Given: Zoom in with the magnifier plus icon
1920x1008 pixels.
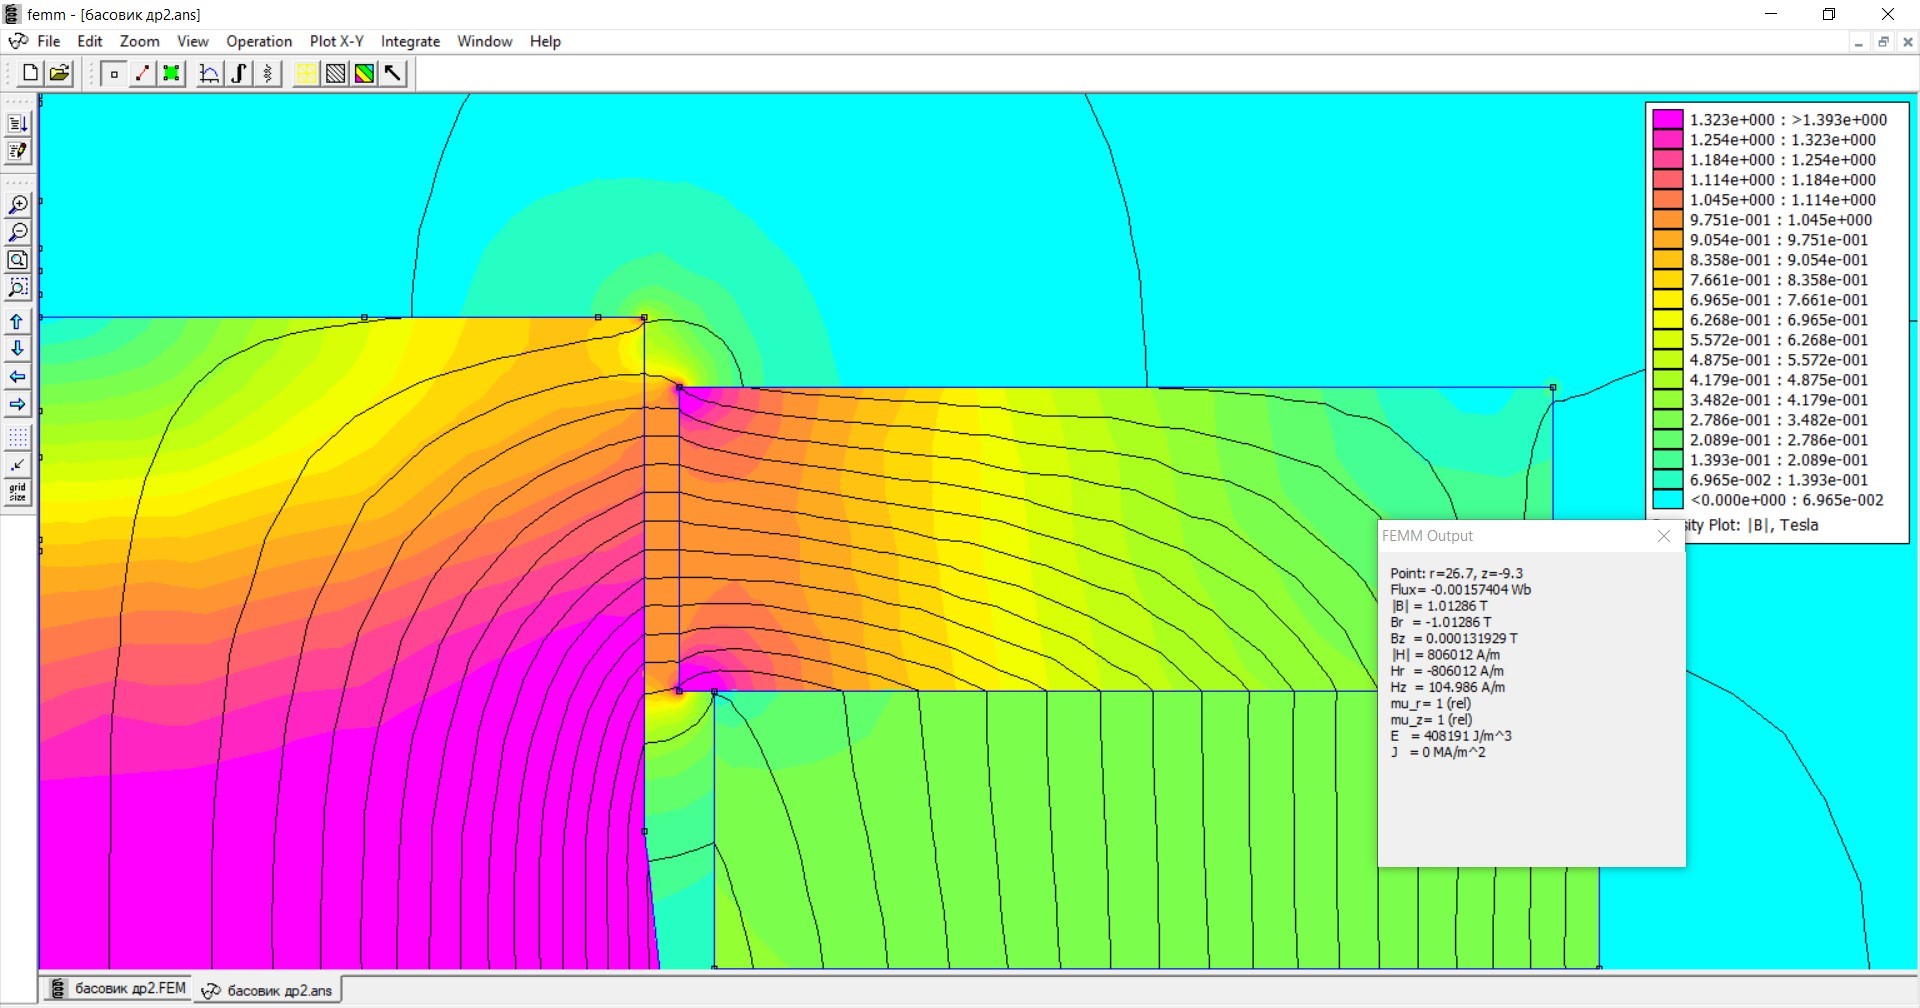Looking at the screenshot, I should point(18,205).
